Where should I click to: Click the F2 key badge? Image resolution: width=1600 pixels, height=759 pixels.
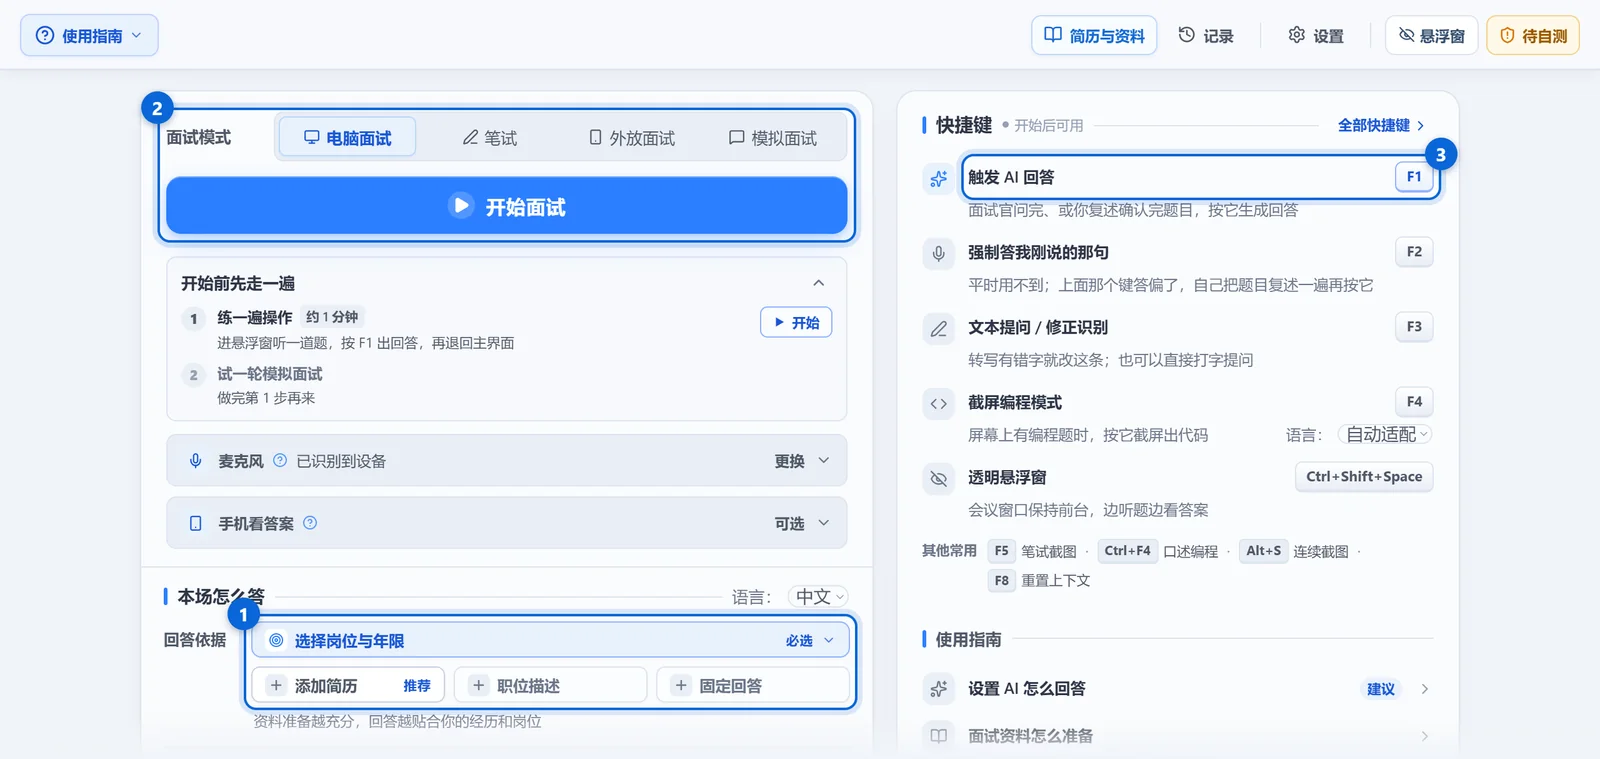pos(1414,252)
